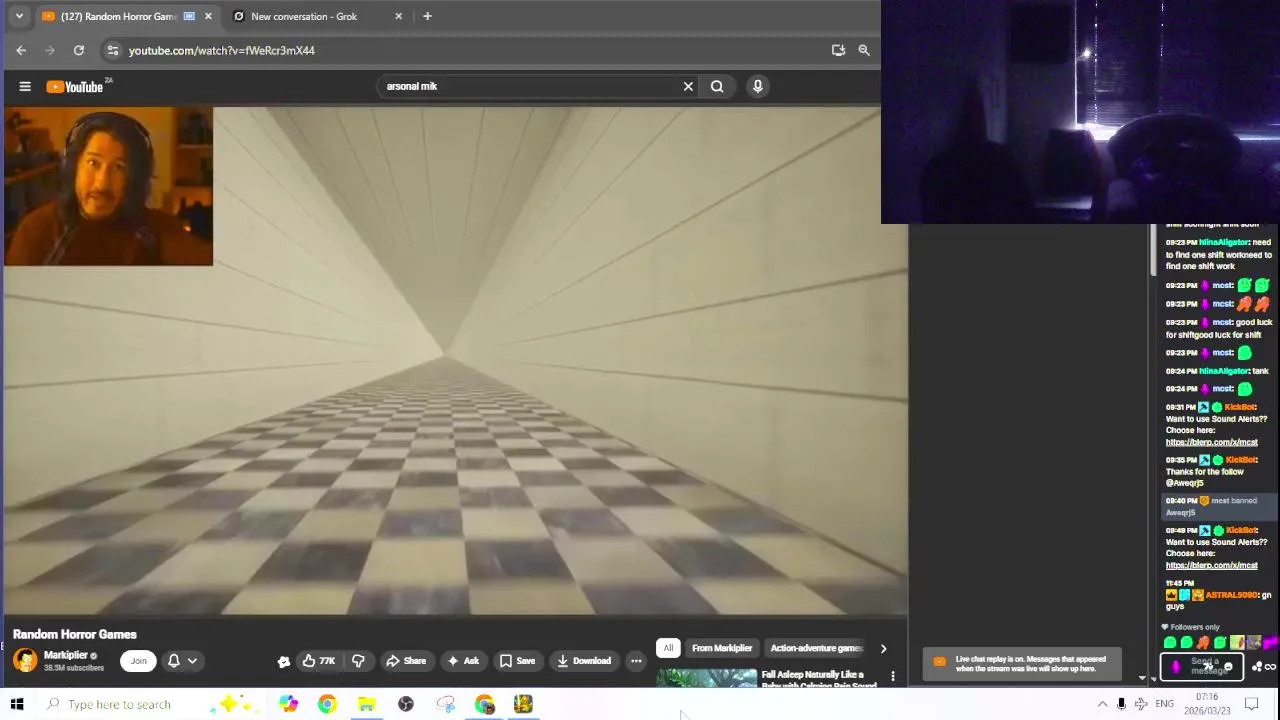This screenshot has height=720, width=1280.
Task: Expand the Chrome tab search dropdown
Action: 19,16
